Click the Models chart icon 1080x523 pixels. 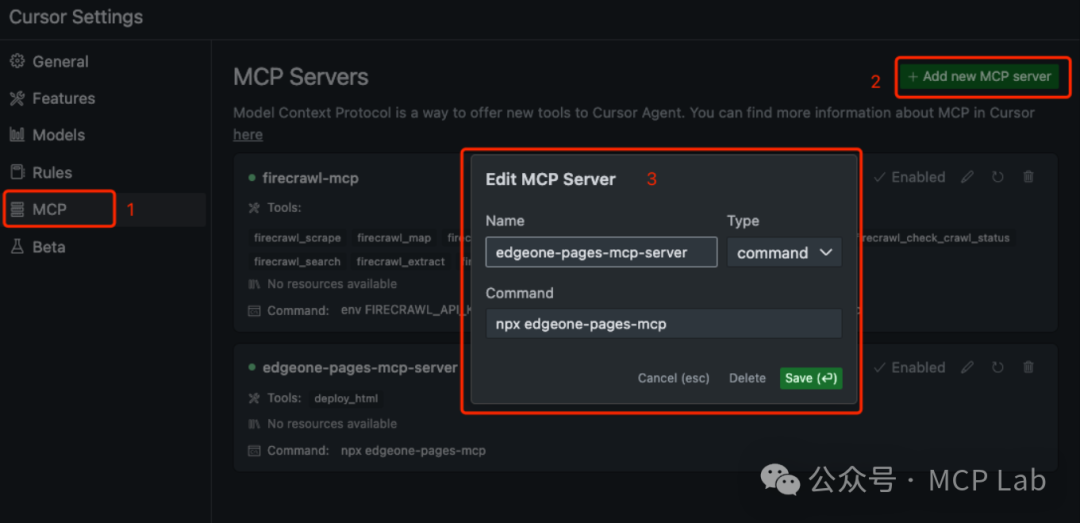17,135
